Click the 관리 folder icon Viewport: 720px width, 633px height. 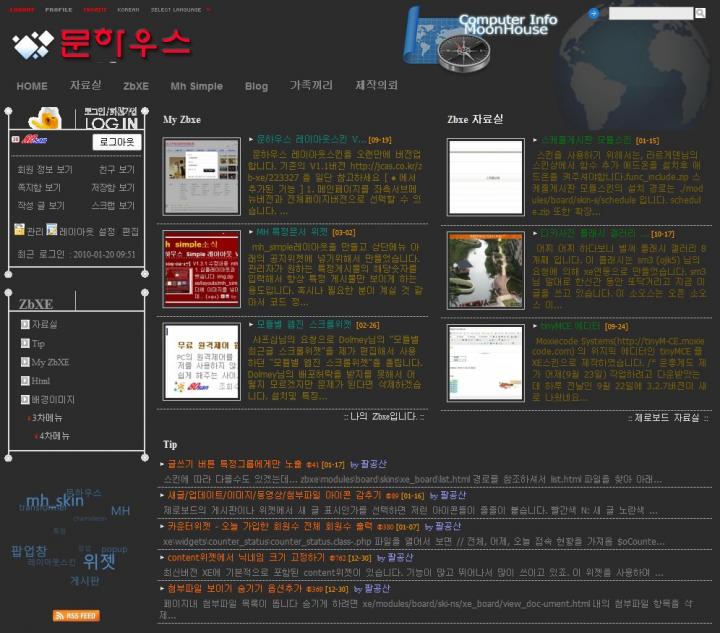coord(19,229)
